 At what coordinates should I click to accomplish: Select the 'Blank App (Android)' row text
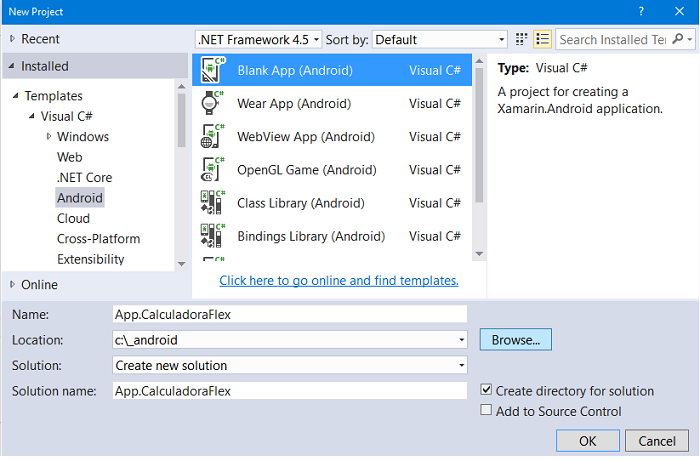pyautogui.click(x=295, y=71)
